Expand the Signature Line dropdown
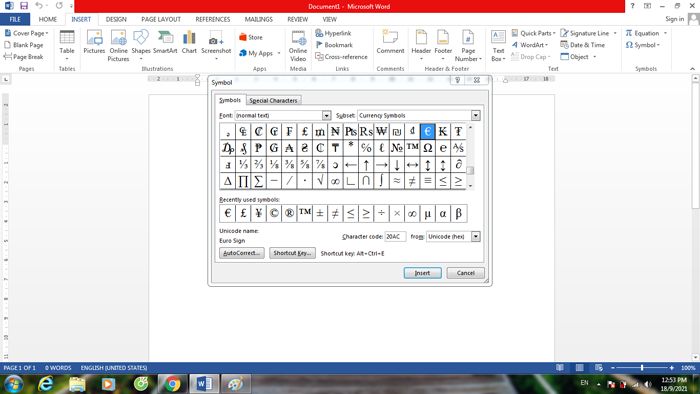 [615, 33]
